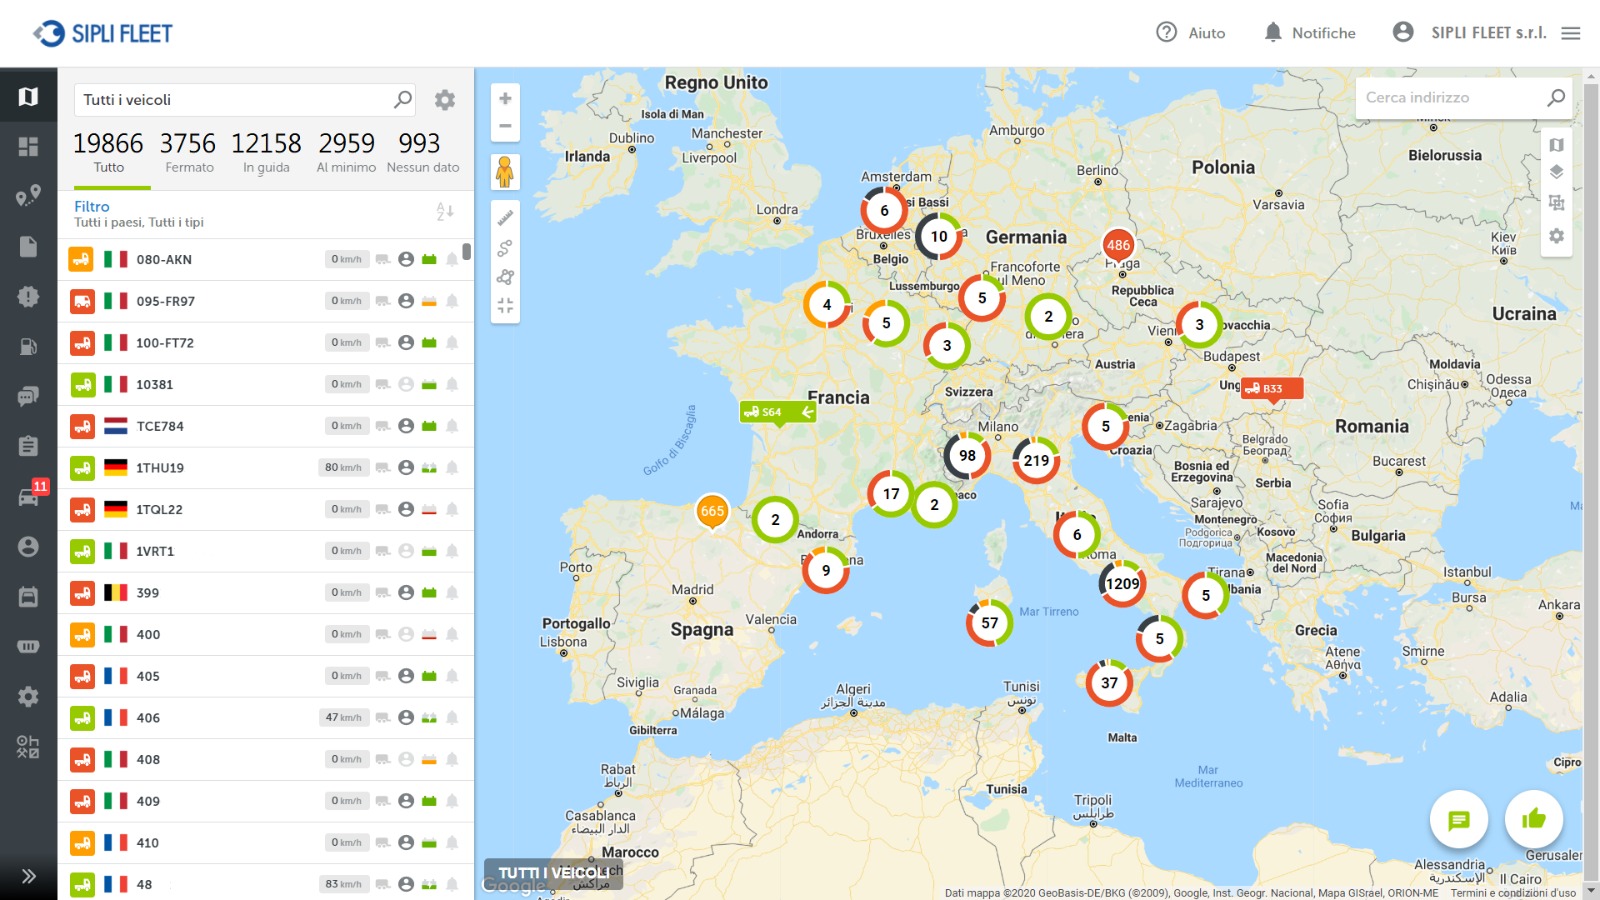Switch to the Fermato vehicles tab
The width and height of the screenshot is (1600, 900).
tap(189, 150)
